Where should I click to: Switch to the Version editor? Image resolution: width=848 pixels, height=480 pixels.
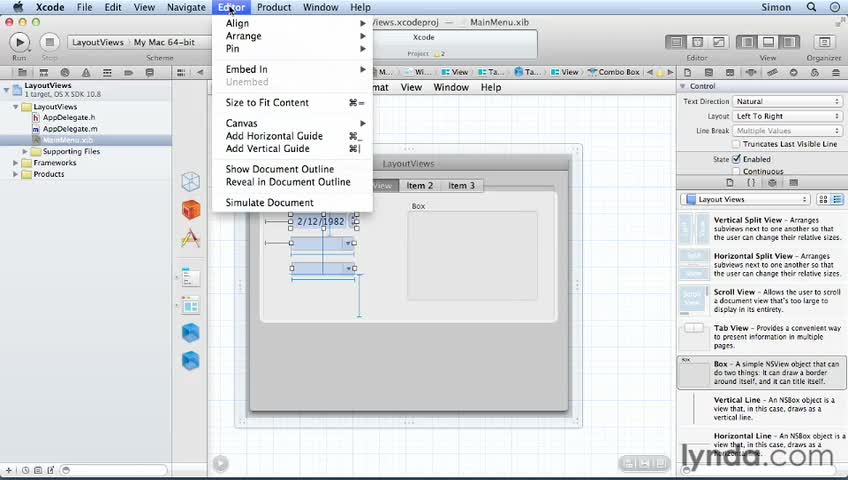point(718,42)
